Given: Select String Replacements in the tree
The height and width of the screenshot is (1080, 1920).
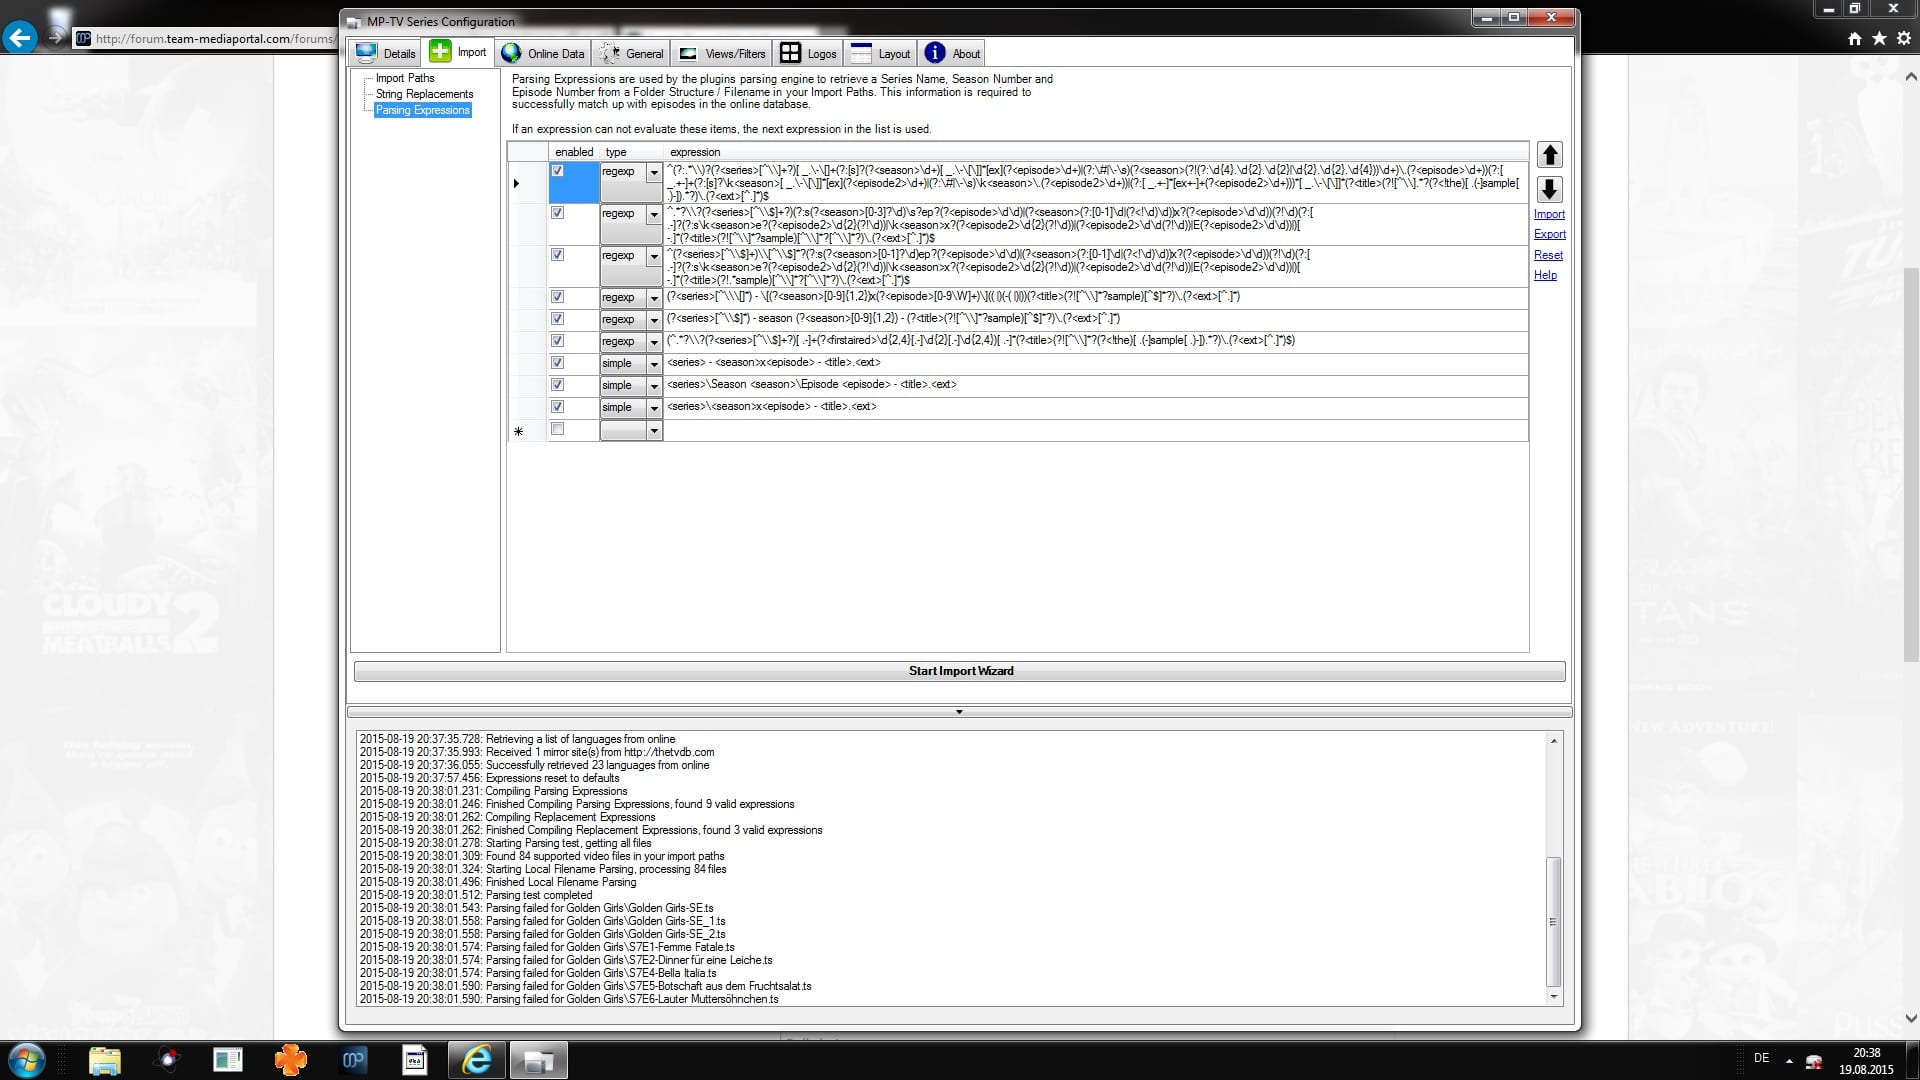Looking at the screenshot, I should (x=424, y=94).
